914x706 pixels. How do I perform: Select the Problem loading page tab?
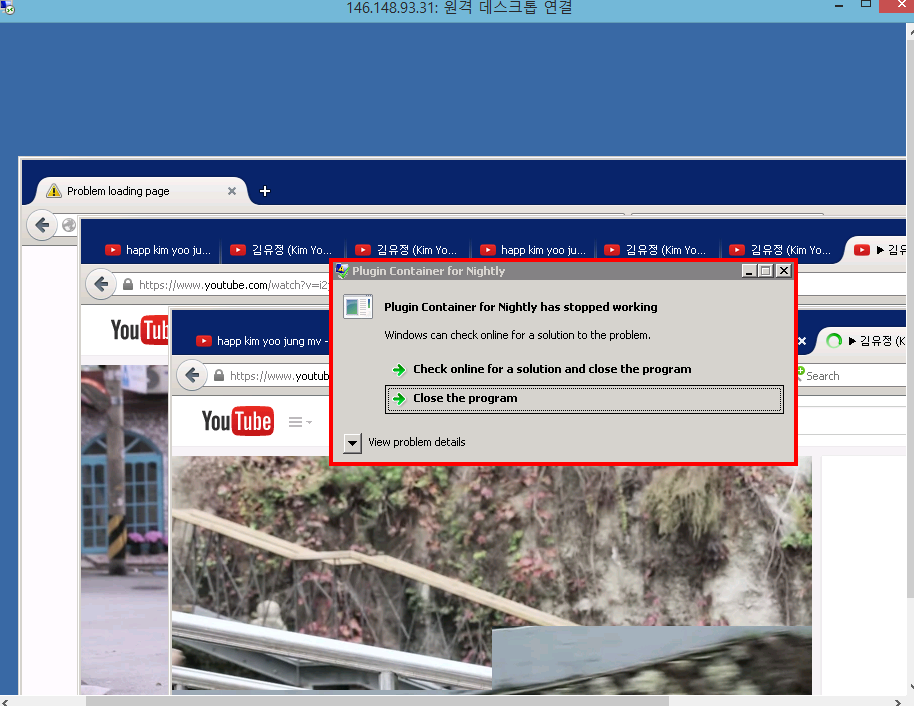tap(118, 191)
